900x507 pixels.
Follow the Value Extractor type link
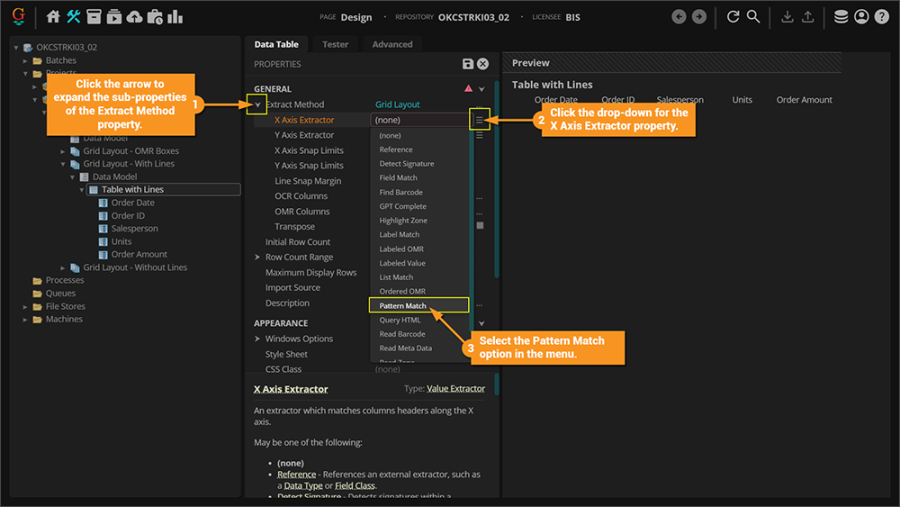click(456, 388)
